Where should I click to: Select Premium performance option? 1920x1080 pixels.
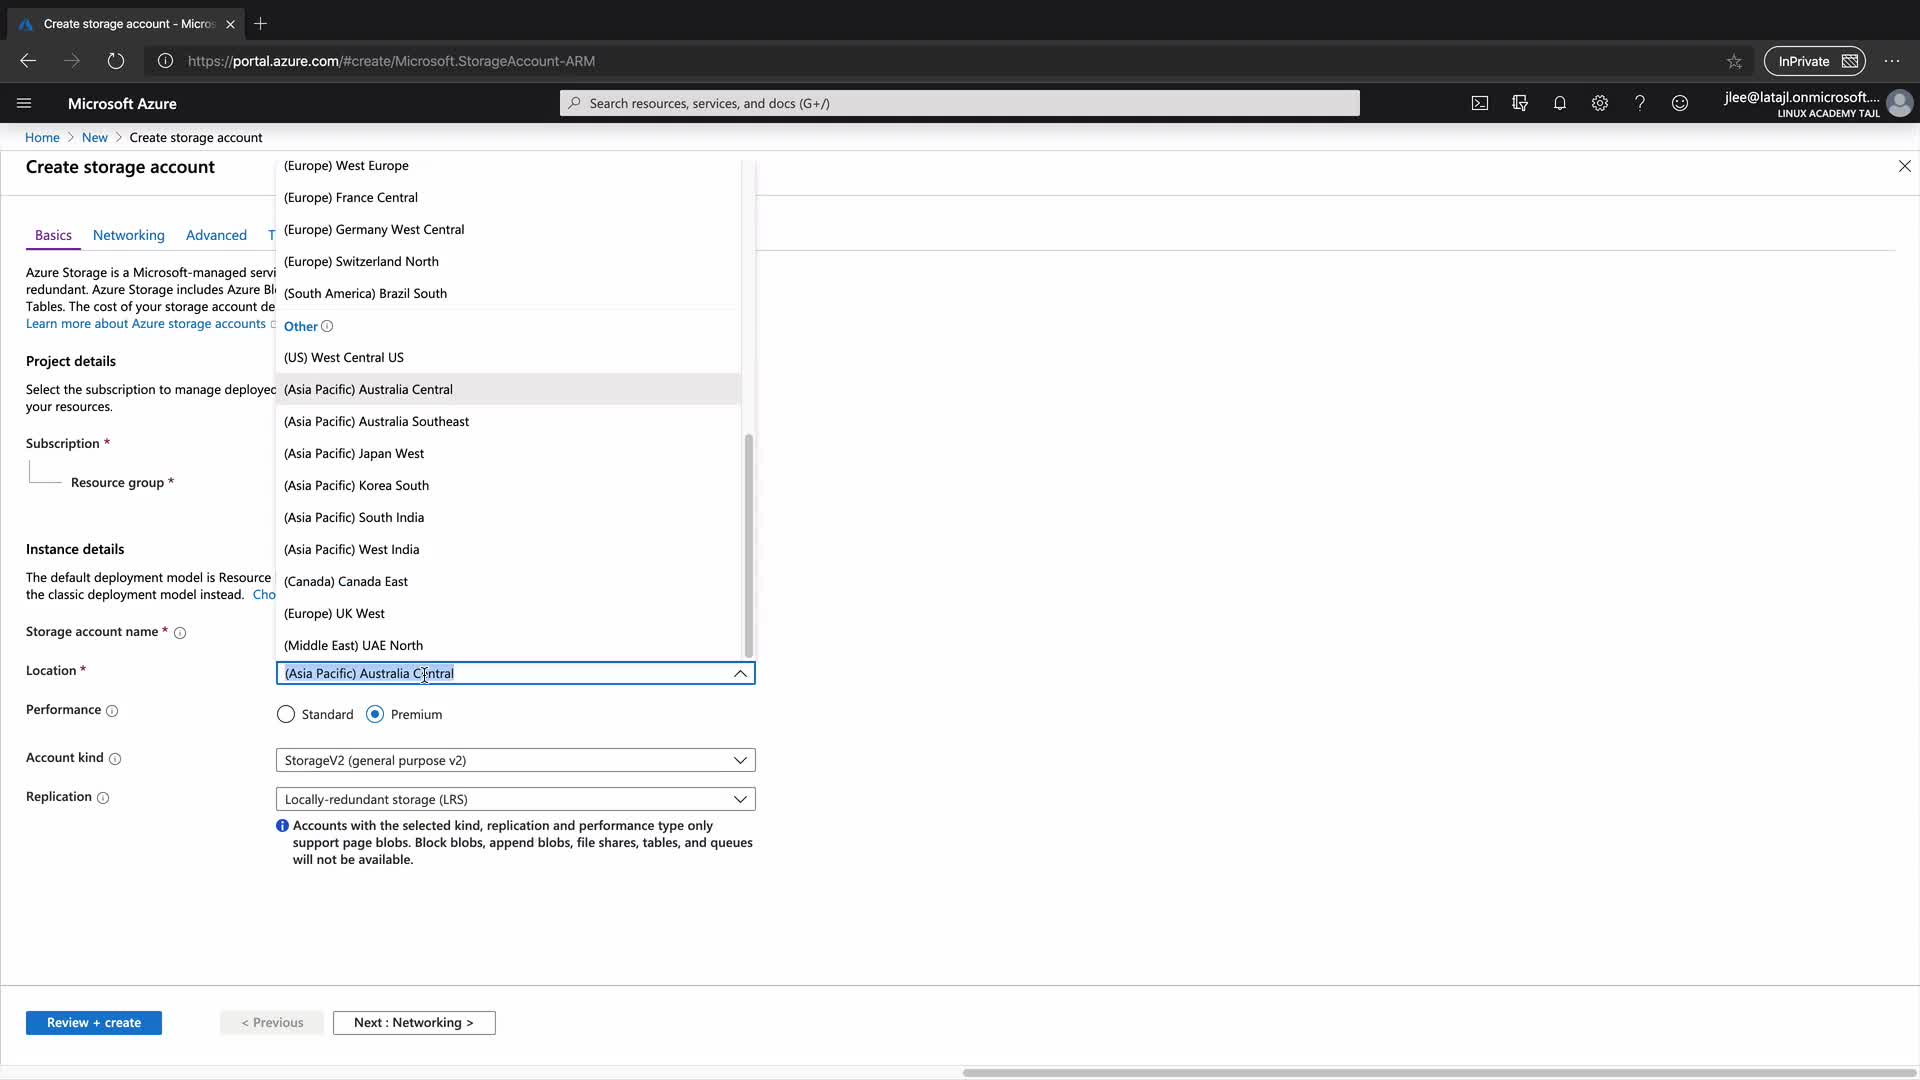[x=375, y=714]
